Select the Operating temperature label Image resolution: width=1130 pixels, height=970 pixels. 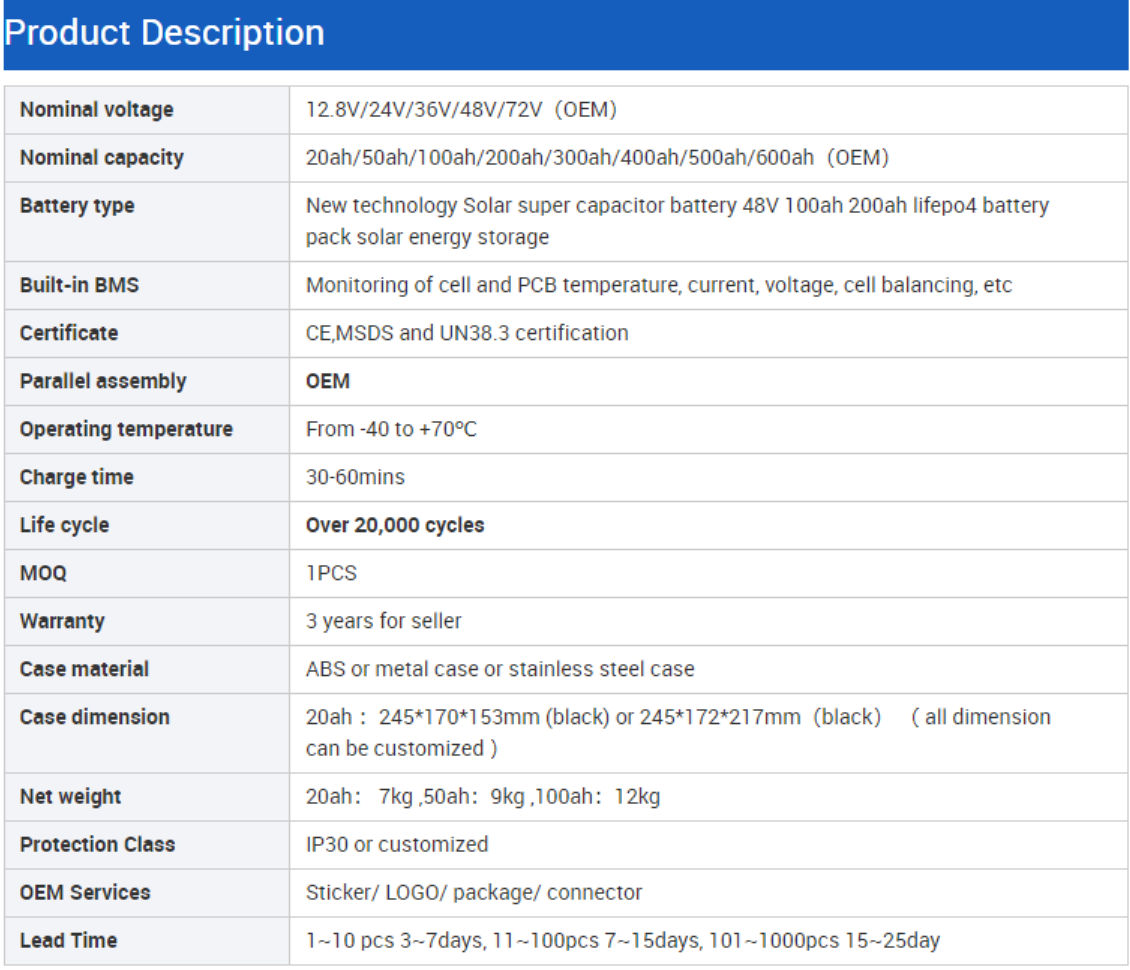click(x=126, y=430)
